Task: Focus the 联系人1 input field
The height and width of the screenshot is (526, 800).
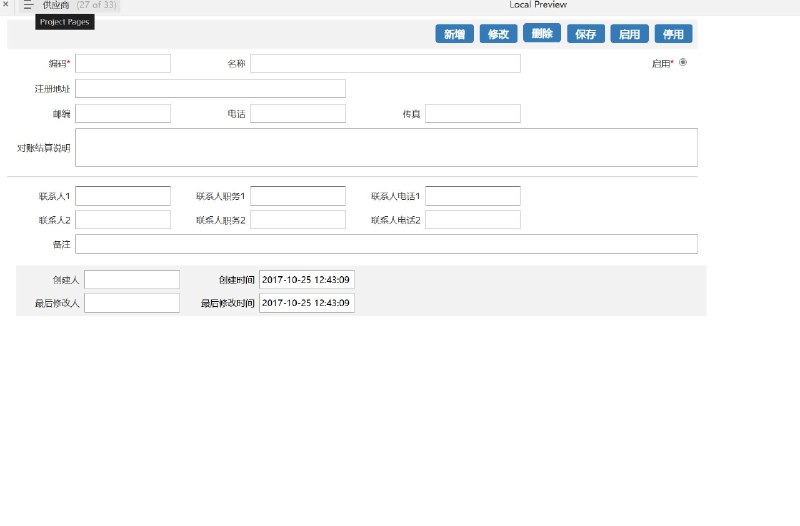Action: pyautogui.click(x=123, y=196)
